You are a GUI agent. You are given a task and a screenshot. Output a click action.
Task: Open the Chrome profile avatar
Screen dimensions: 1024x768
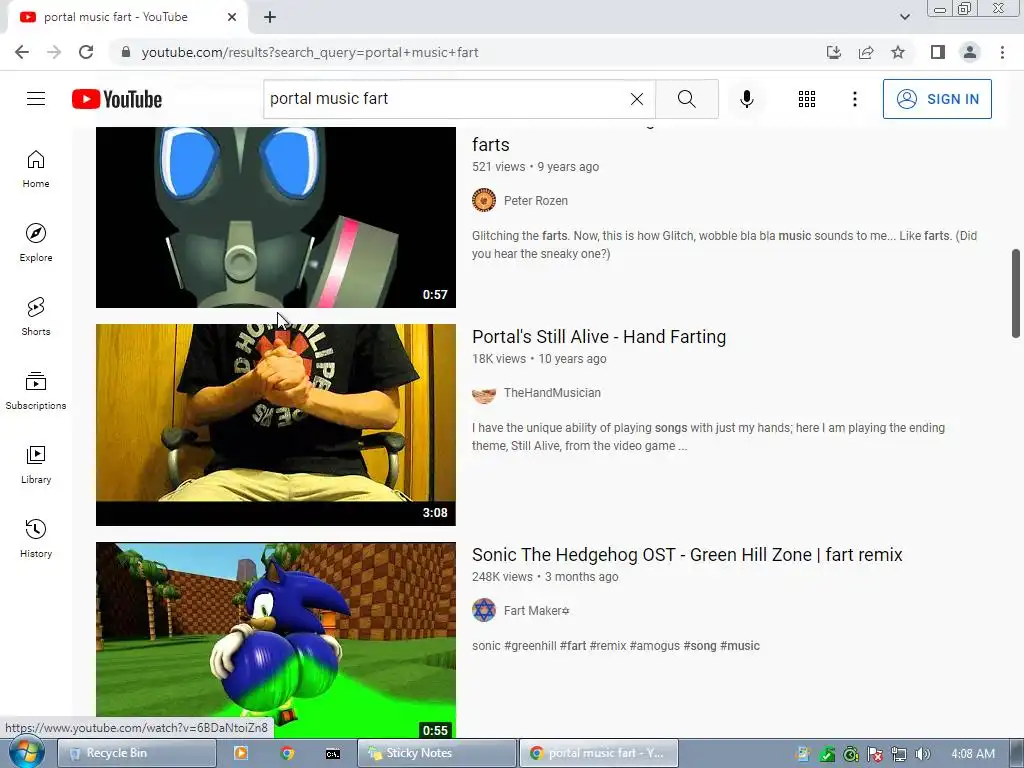point(970,52)
